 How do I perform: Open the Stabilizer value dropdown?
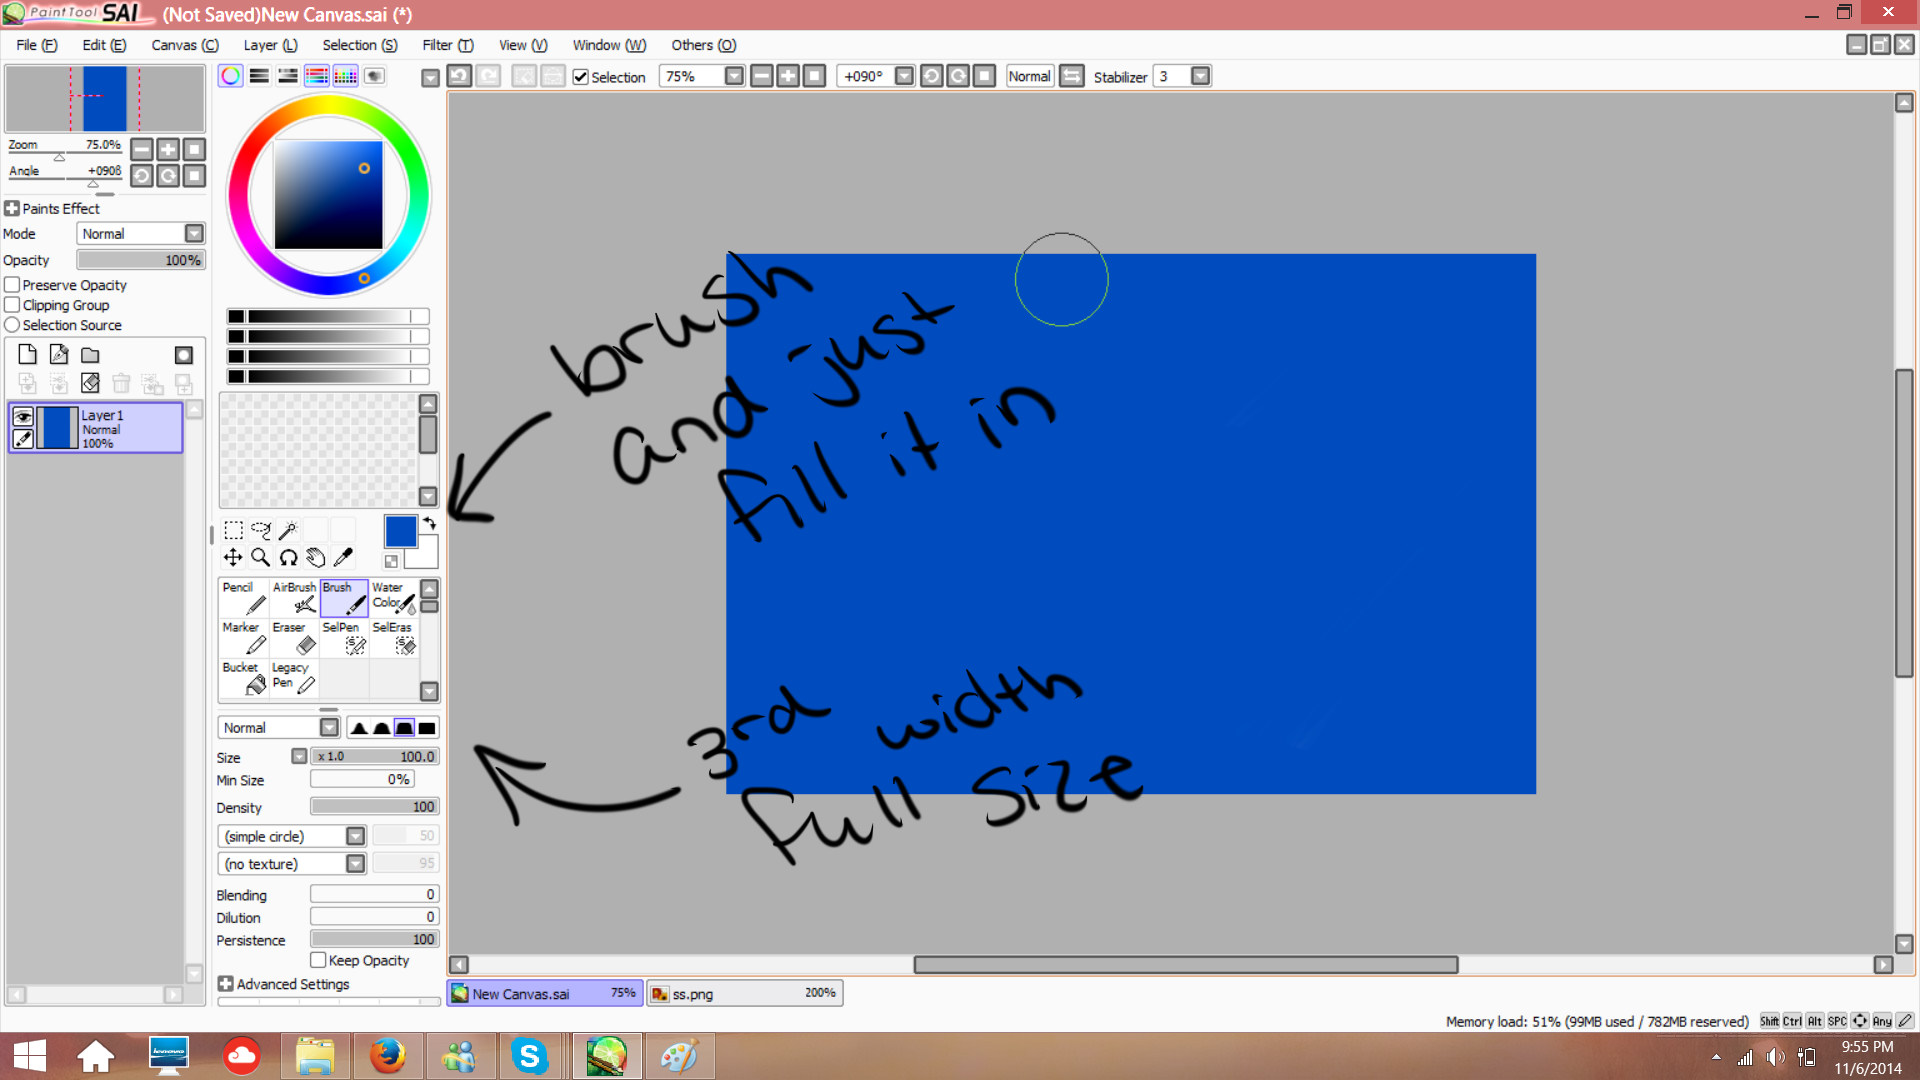pyautogui.click(x=1201, y=76)
